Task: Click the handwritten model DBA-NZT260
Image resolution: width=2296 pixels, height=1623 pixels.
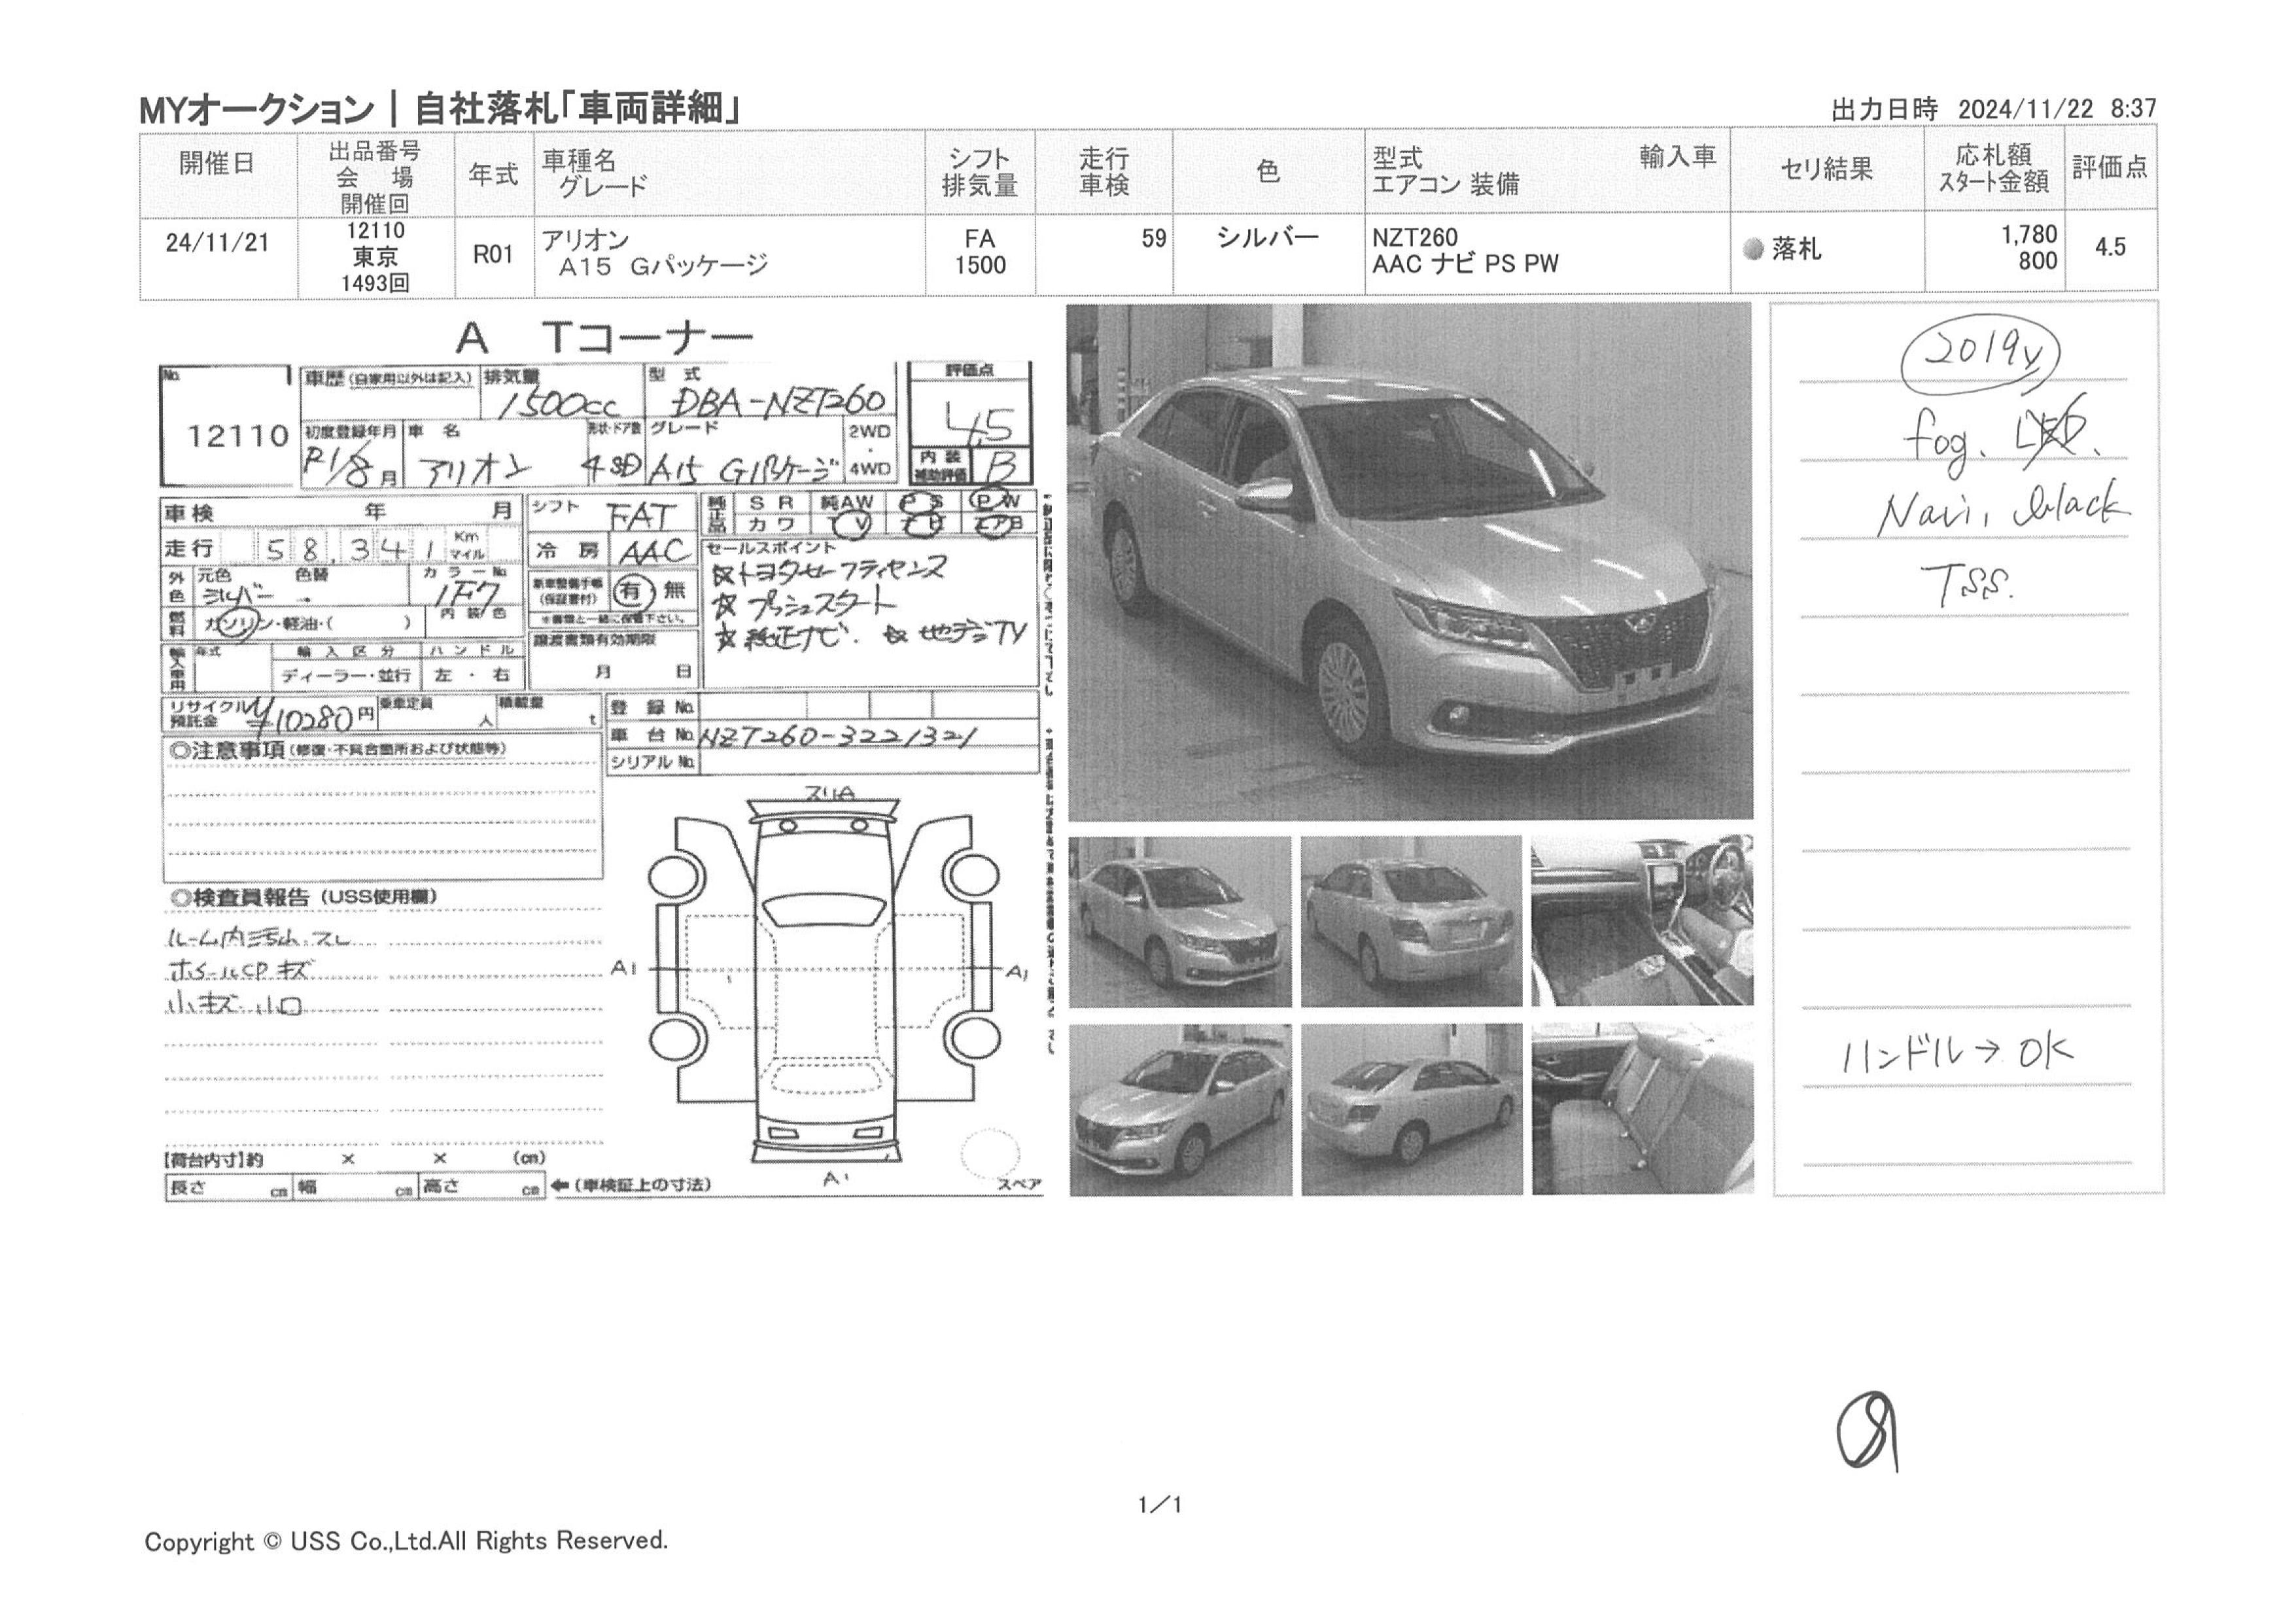Action: click(778, 401)
